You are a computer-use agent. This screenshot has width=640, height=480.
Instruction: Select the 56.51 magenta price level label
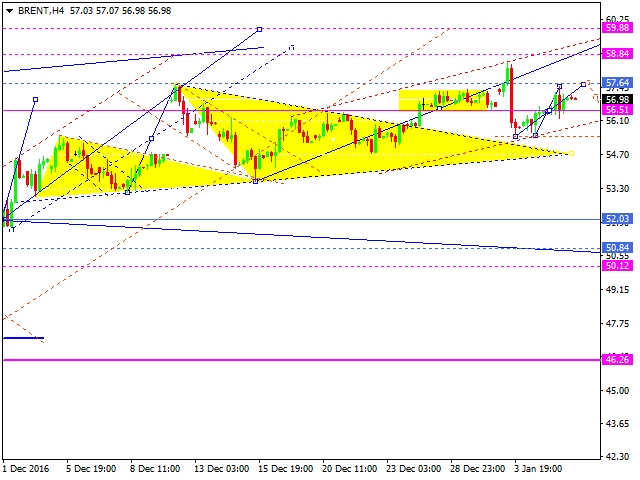point(618,110)
